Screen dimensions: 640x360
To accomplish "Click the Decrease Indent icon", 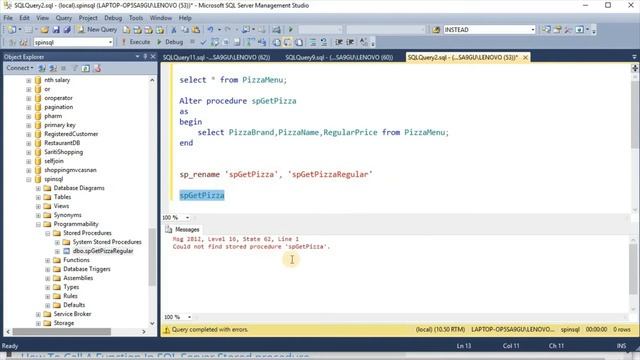I will tap(339, 42).
